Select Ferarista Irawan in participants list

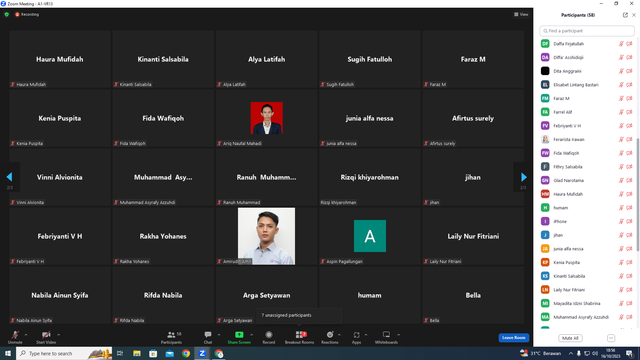pos(587,139)
